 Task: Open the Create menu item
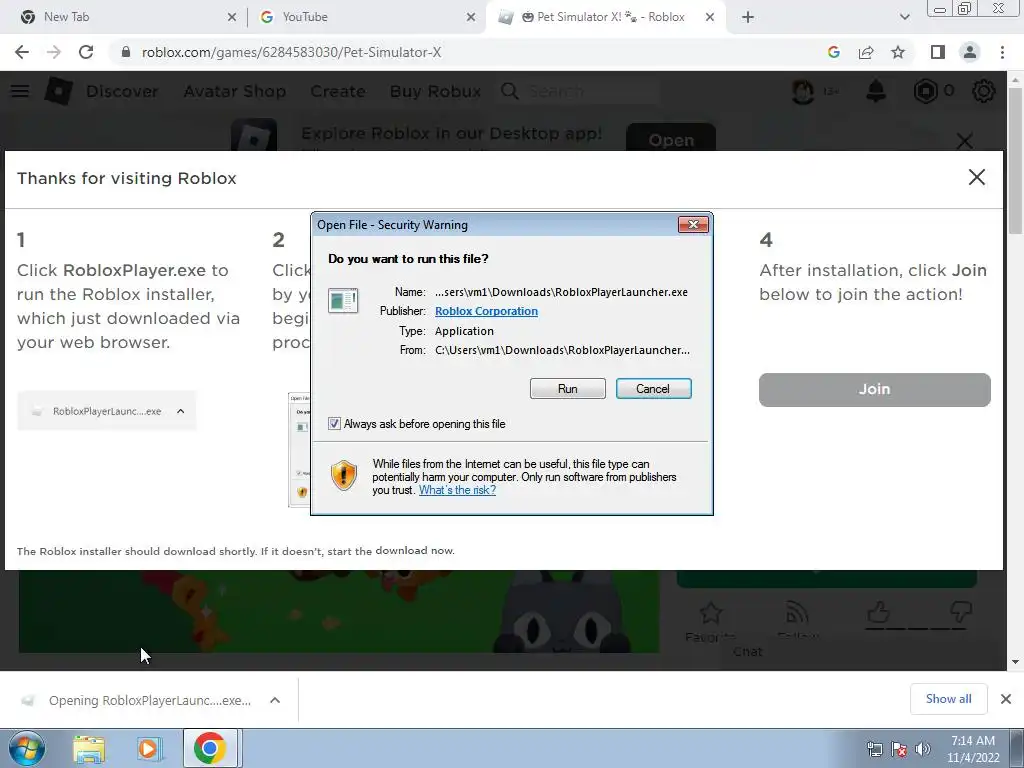click(338, 91)
